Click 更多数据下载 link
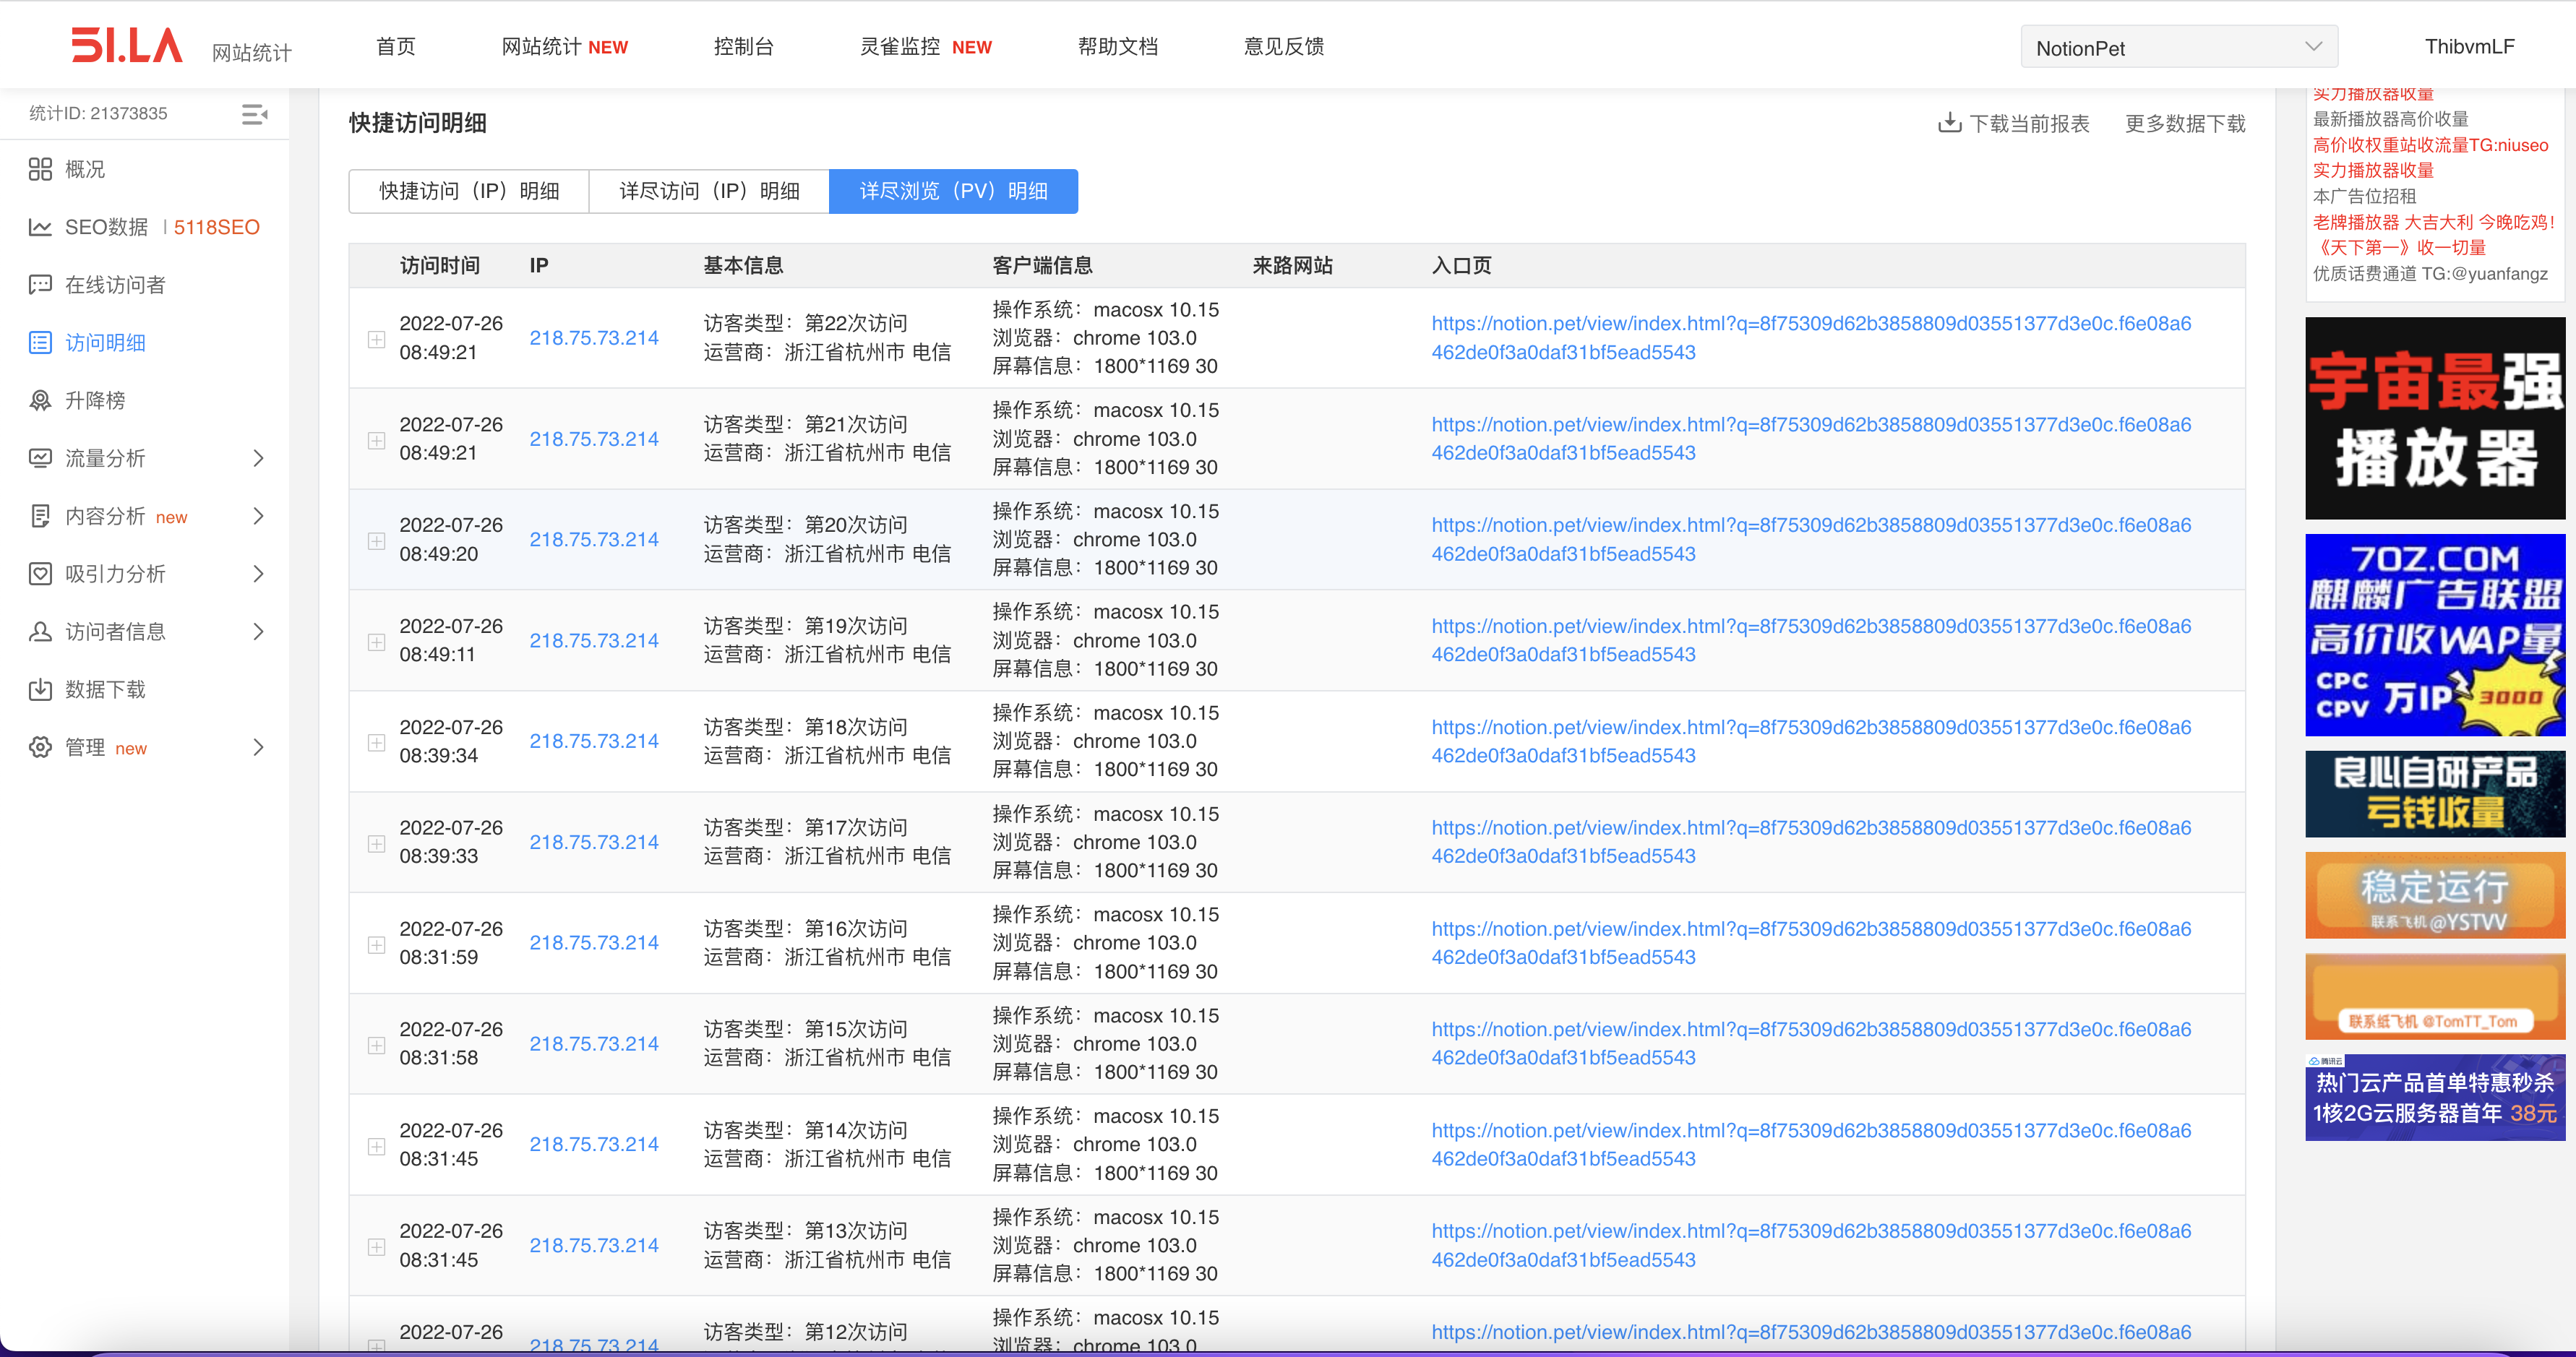Viewport: 2576px width, 1357px height. pos(2184,123)
